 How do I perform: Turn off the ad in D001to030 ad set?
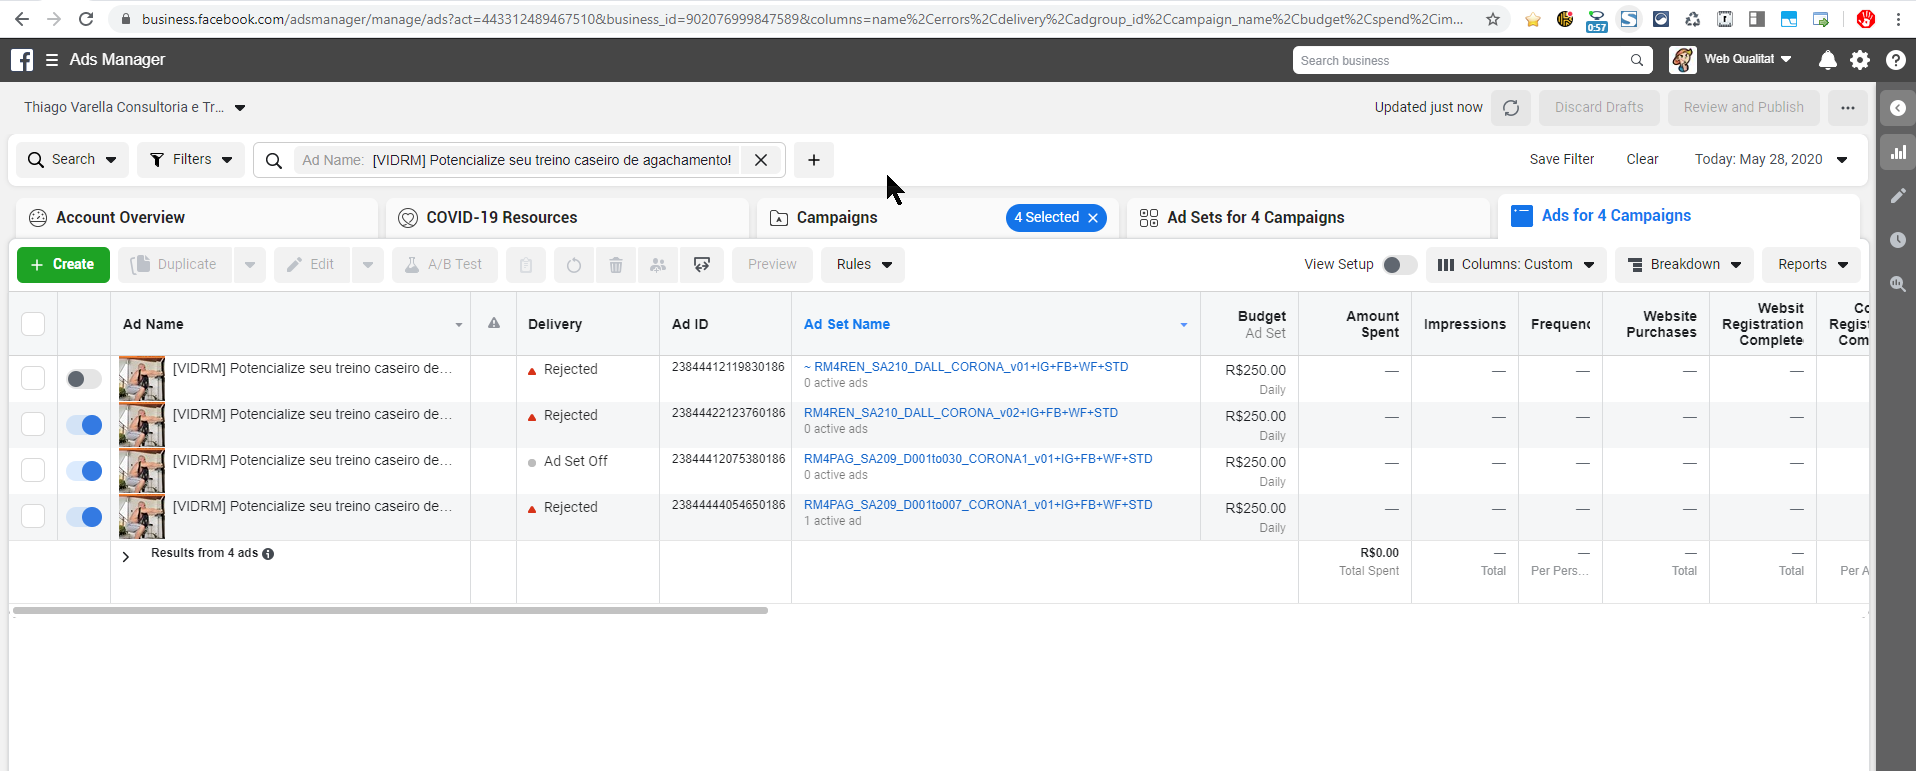tap(84, 471)
